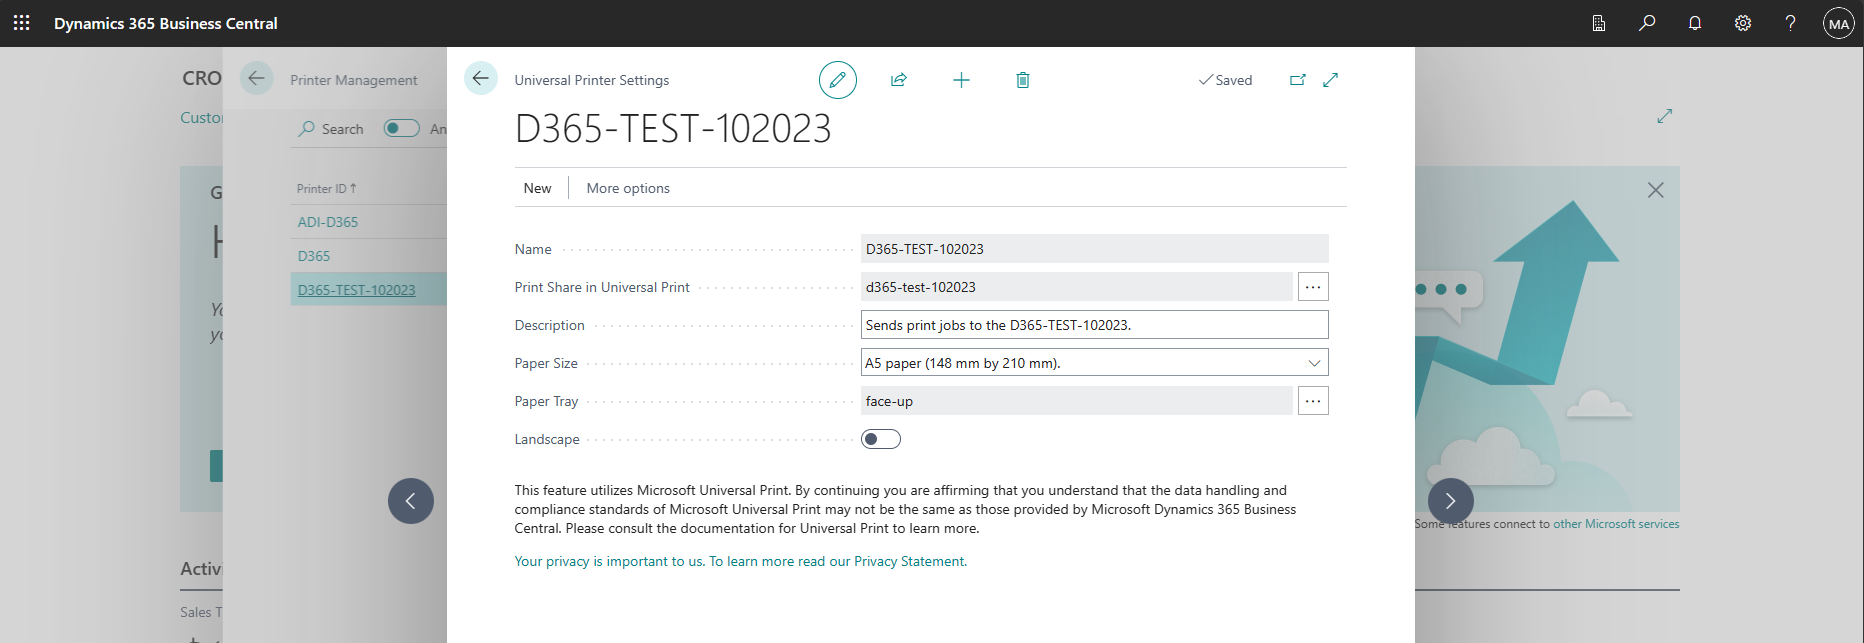This screenshot has width=1864, height=643.
Task: Toggle the Landscape switch
Action: click(881, 439)
